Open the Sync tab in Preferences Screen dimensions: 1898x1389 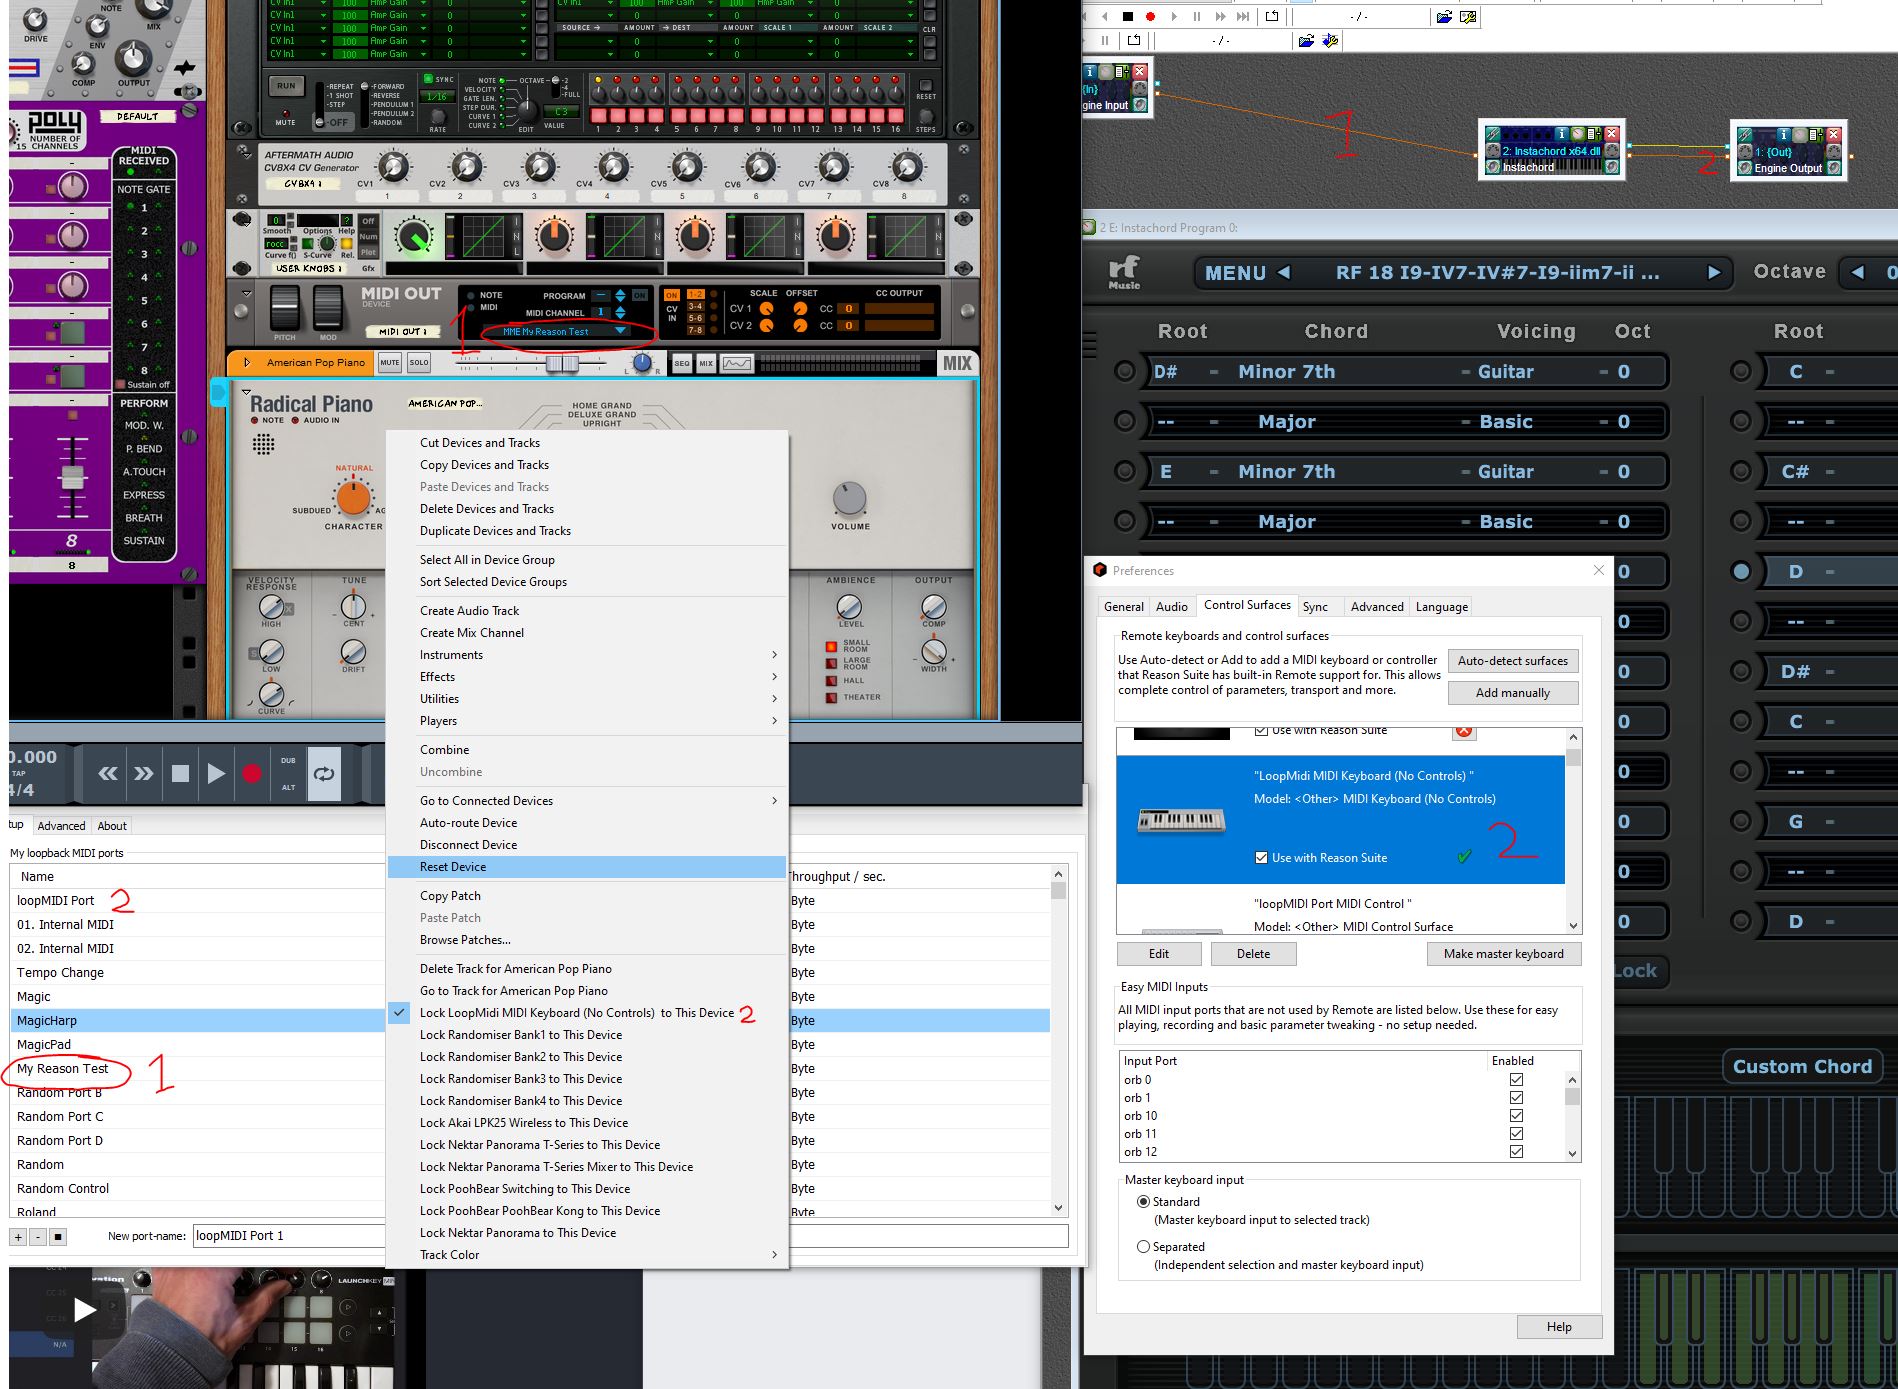coord(1315,606)
